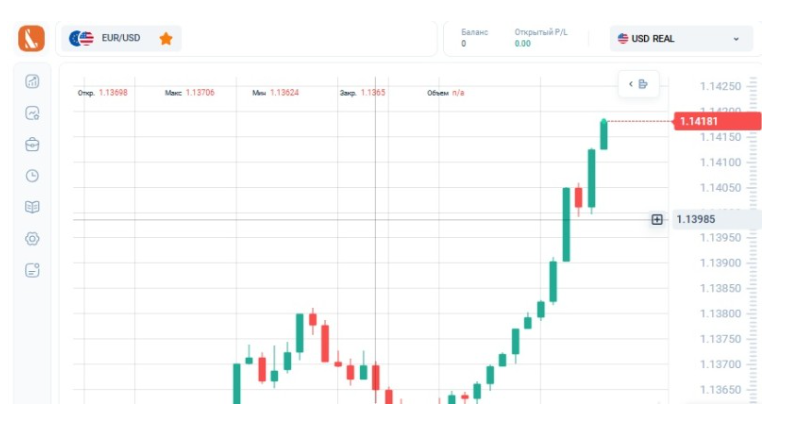The image size is (788, 426).
Task: Click the orange app logo icon
Action: (x=31, y=39)
